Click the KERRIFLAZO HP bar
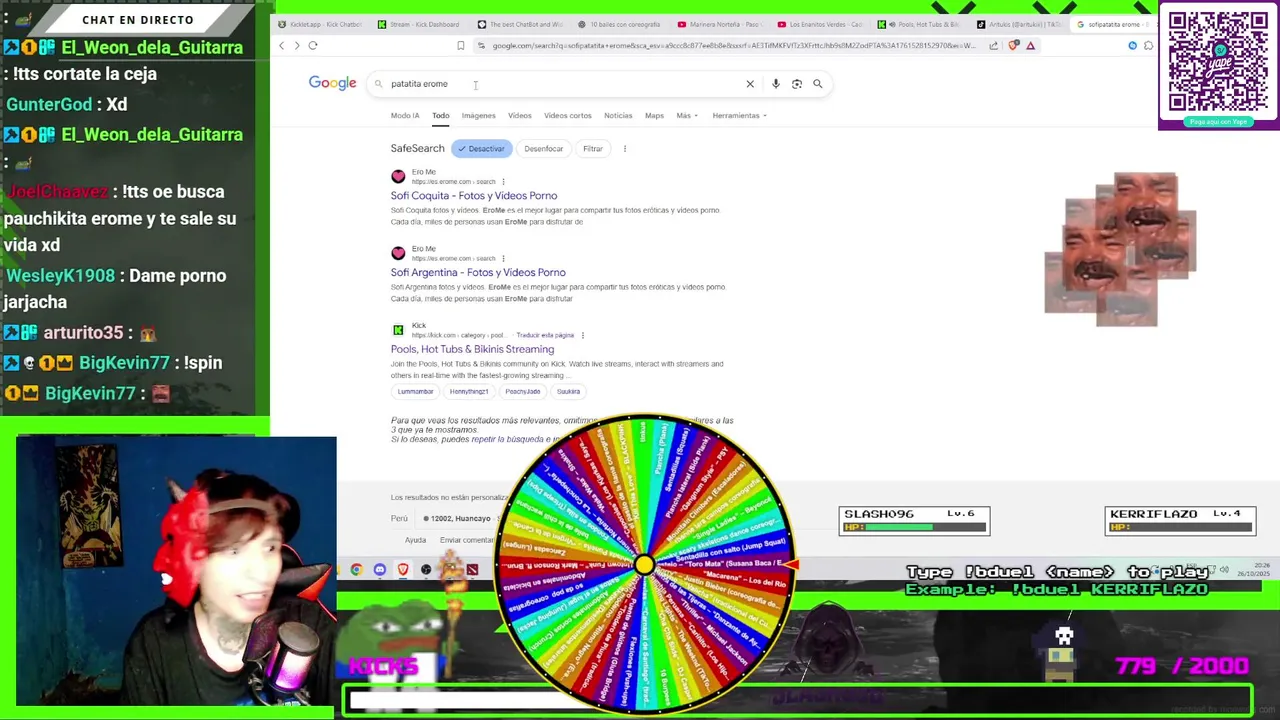The width and height of the screenshot is (1280, 720). coord(1180,527)
